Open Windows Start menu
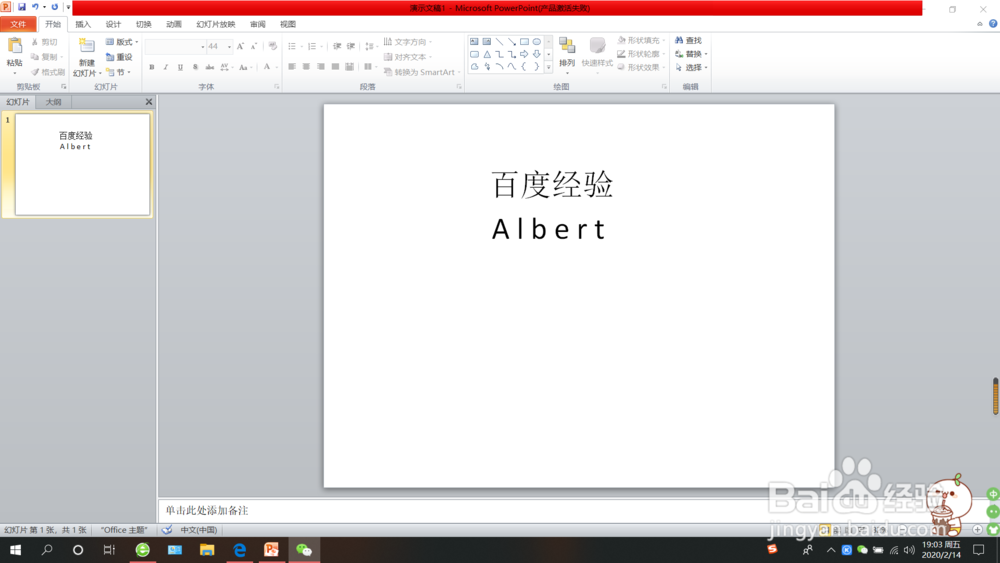Screen dimensions: 1000x563 pyautogui.click(x=15, y=550)
